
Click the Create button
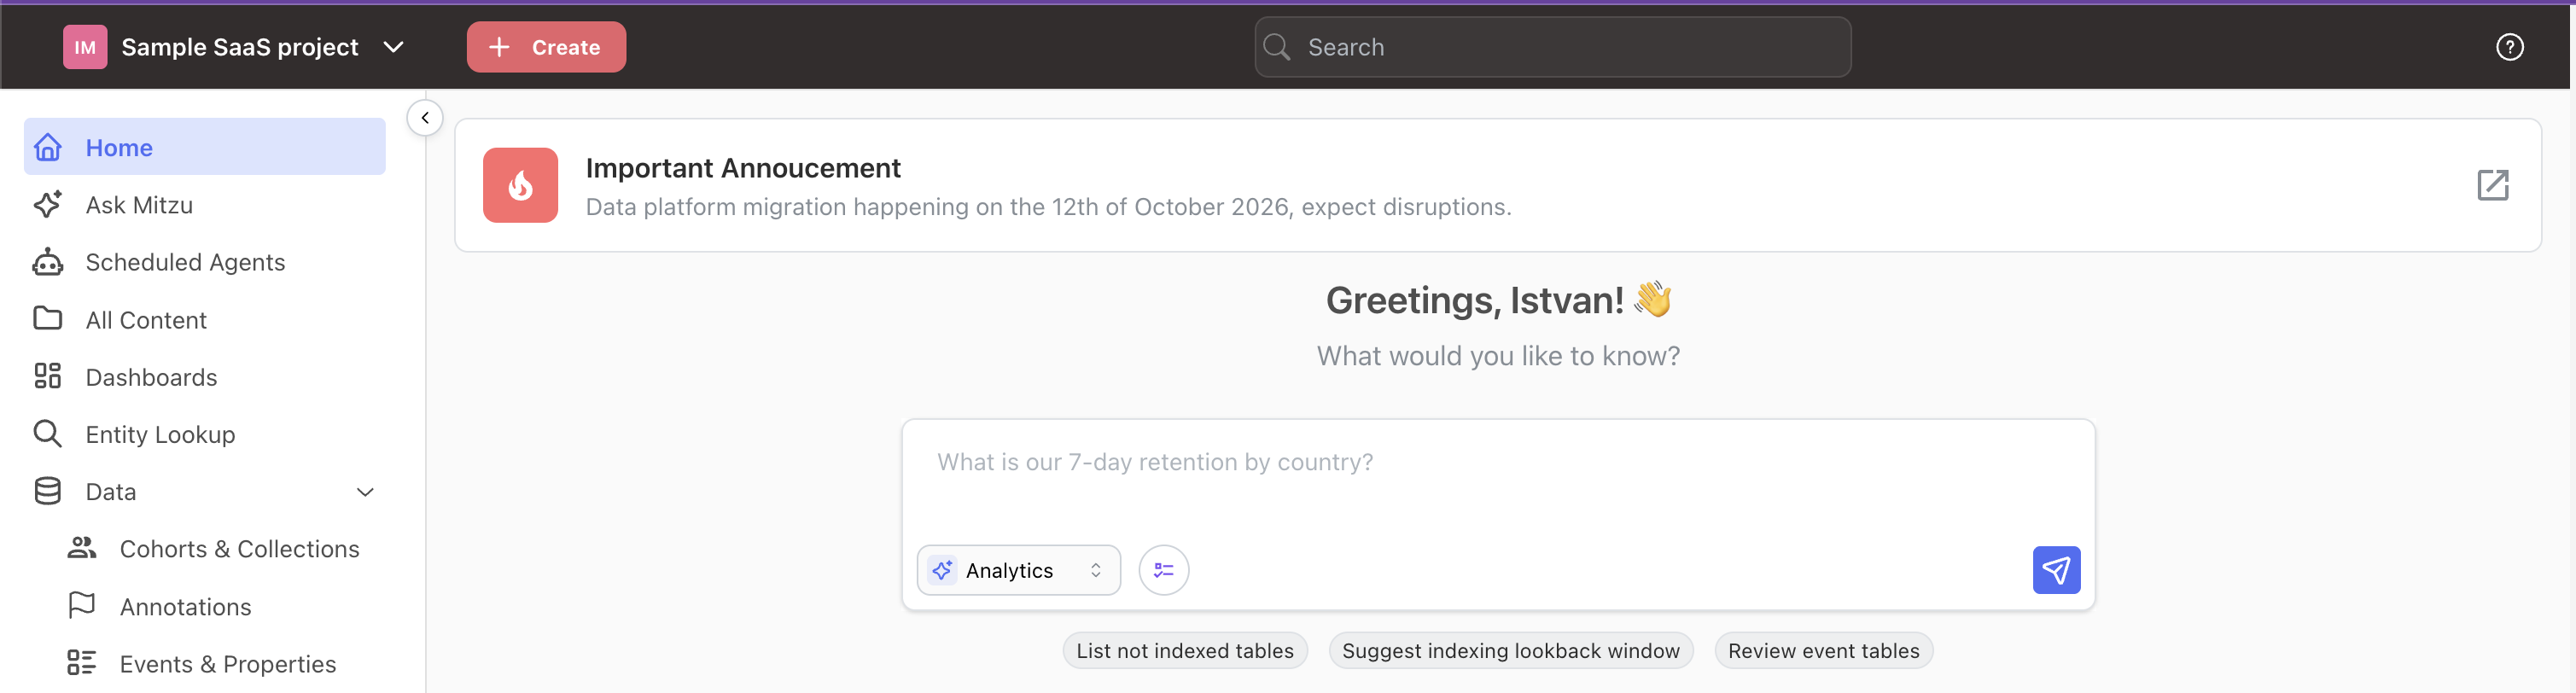click(546, 47)
